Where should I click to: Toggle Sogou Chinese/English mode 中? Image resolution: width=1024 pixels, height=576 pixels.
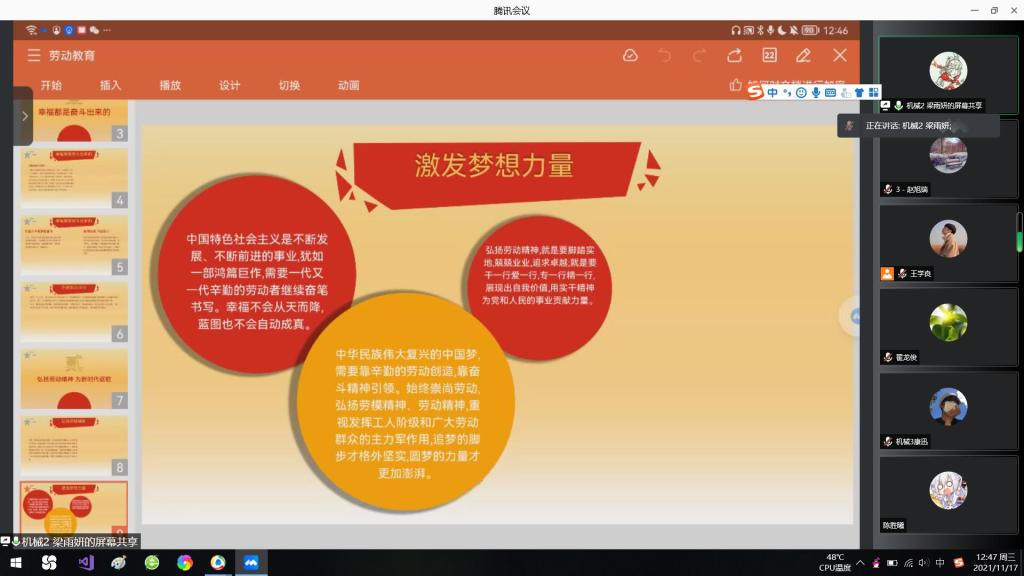pyautogui.click(x=773, y=92)
